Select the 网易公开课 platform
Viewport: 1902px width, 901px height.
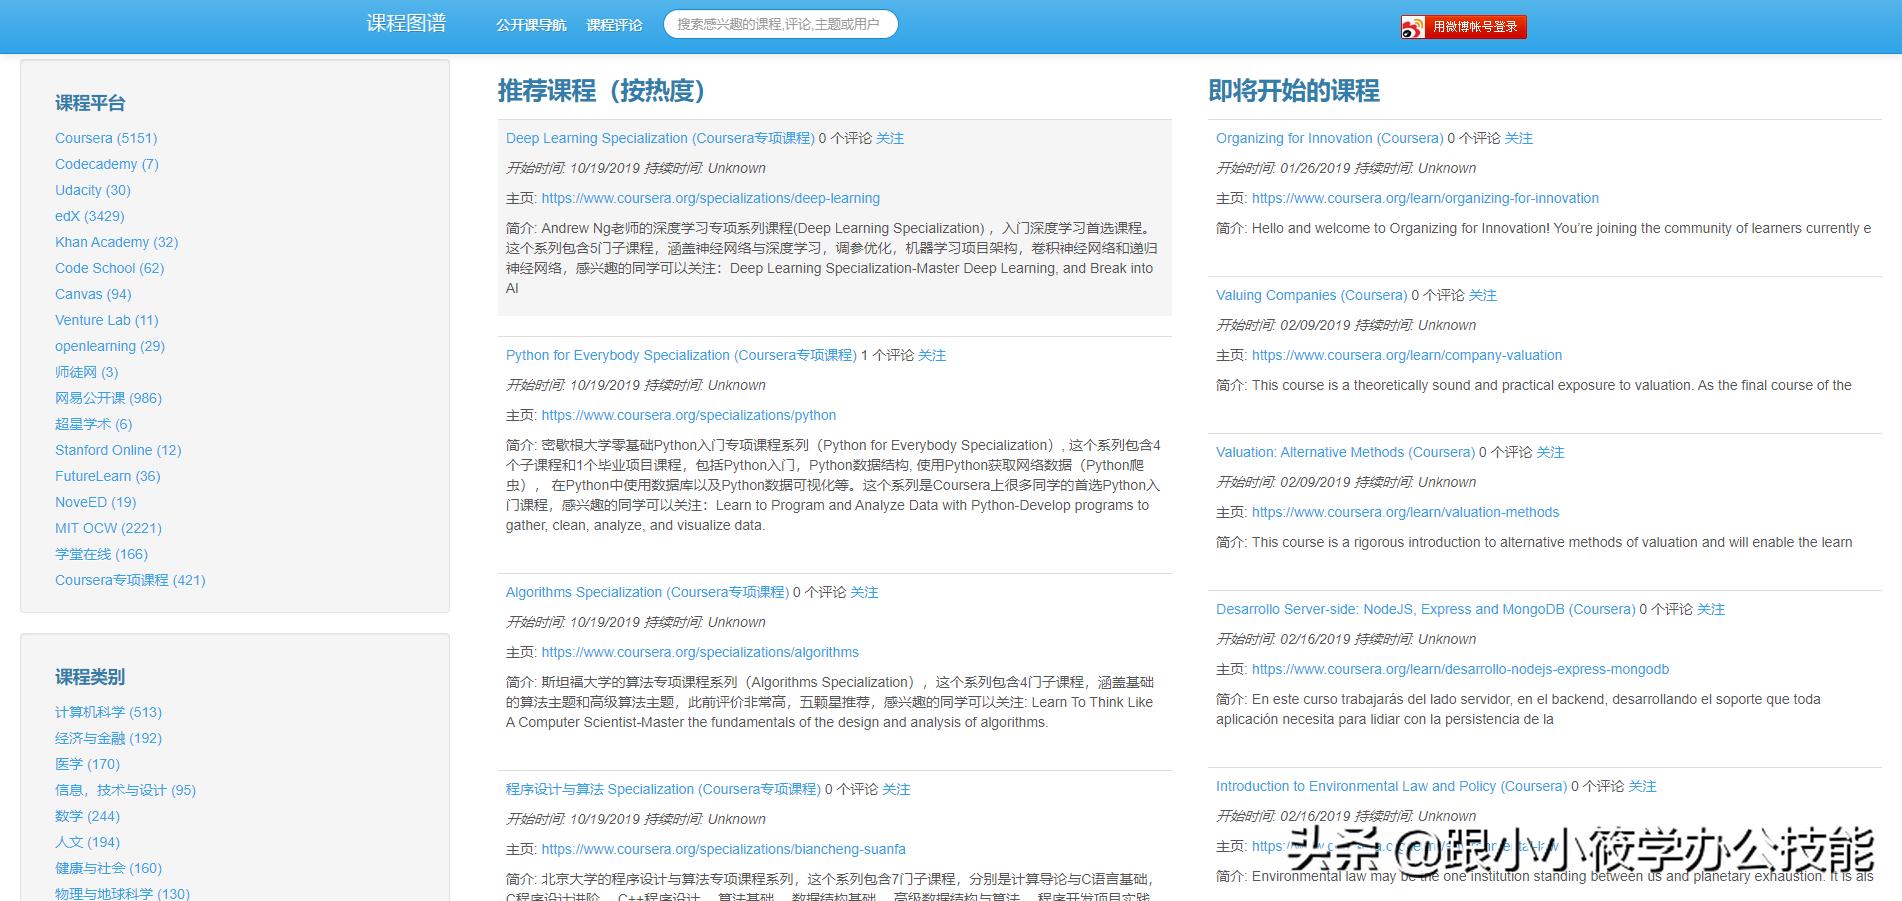click(x=90, y=398)
